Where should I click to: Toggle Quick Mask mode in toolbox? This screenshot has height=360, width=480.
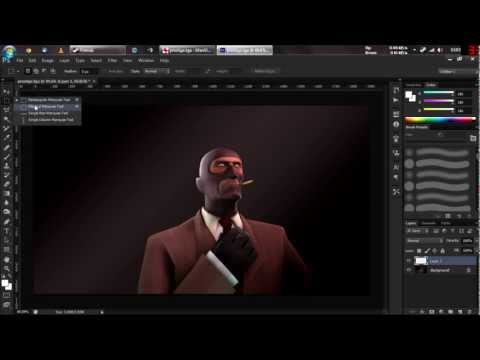coord(6,295)
